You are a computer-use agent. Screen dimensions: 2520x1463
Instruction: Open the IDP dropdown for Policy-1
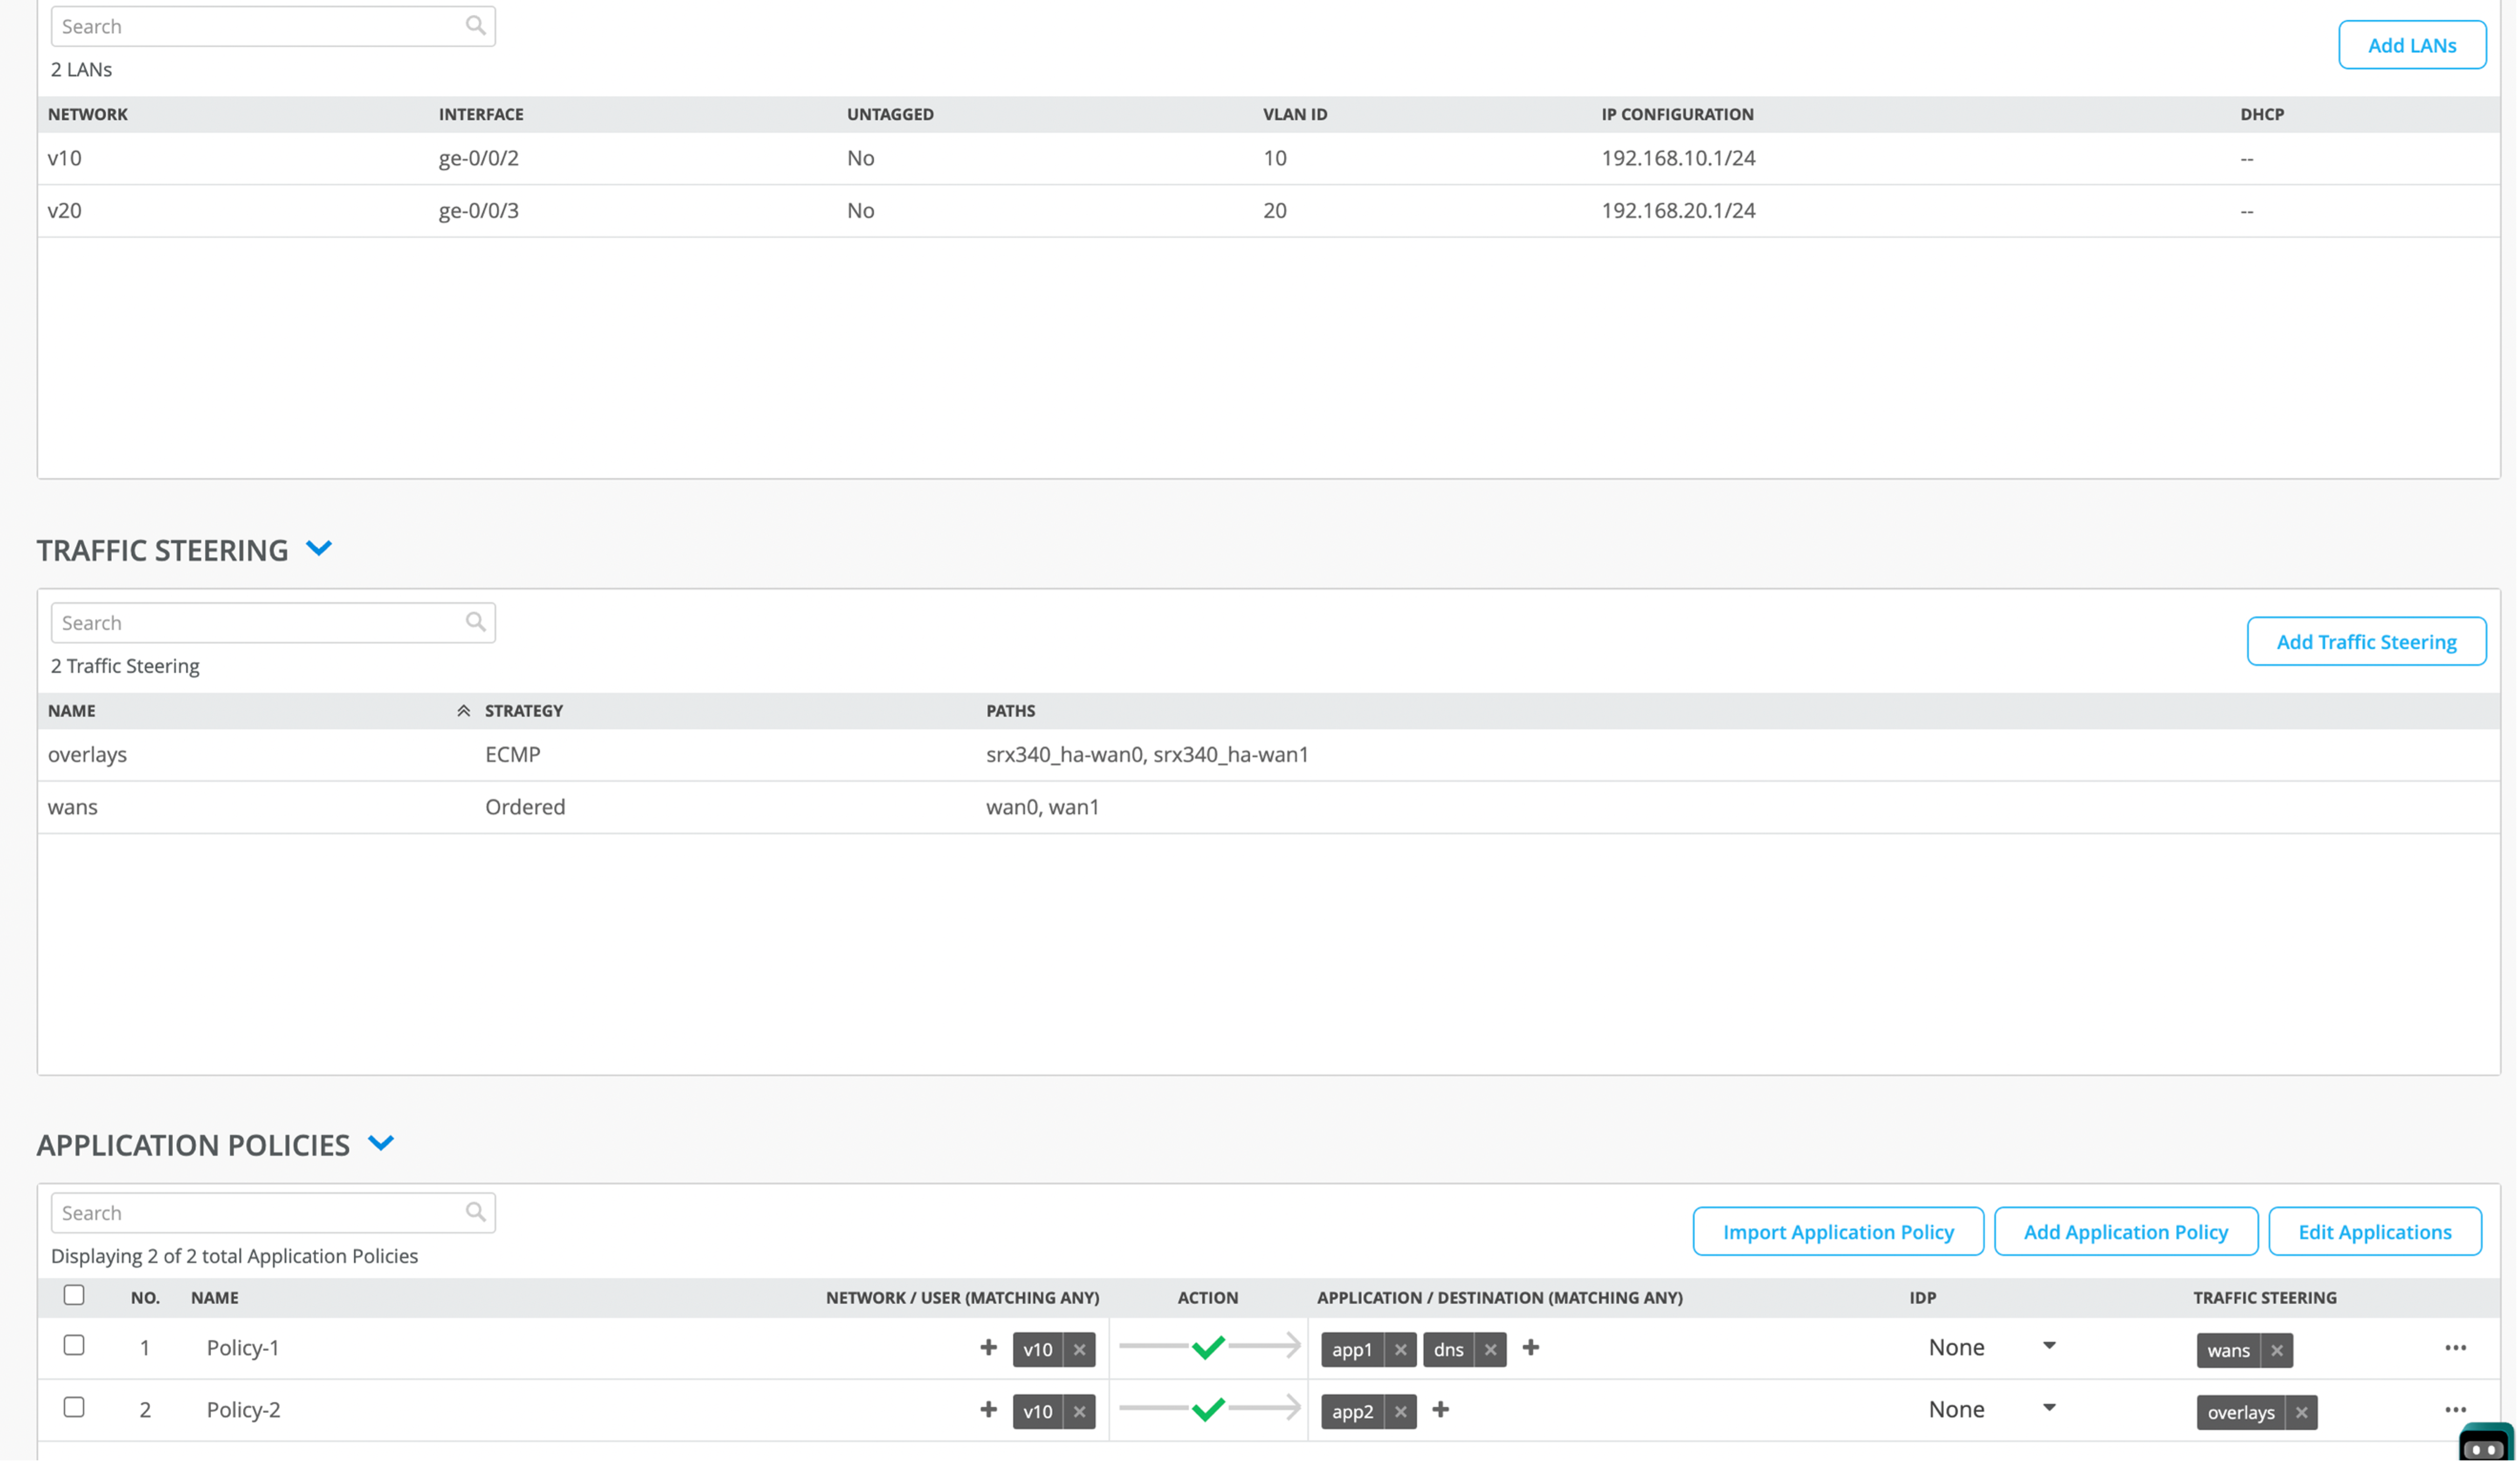pyautogui.click(x=2048, y=1346)
